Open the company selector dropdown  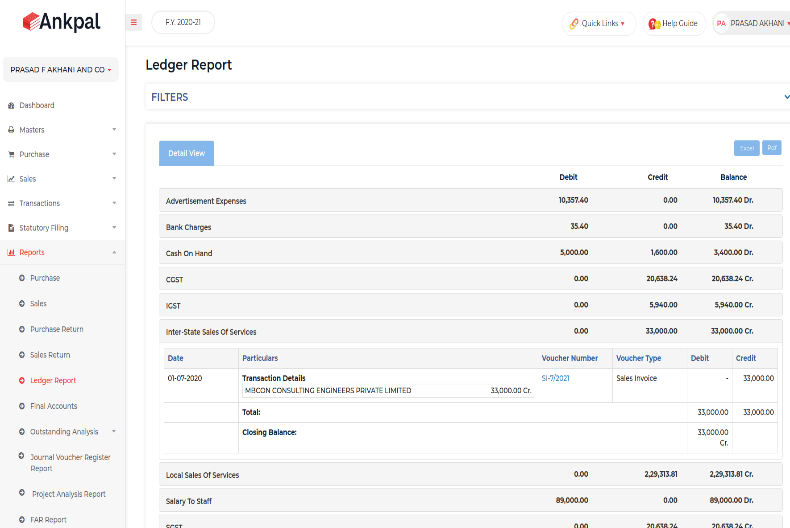61,70
